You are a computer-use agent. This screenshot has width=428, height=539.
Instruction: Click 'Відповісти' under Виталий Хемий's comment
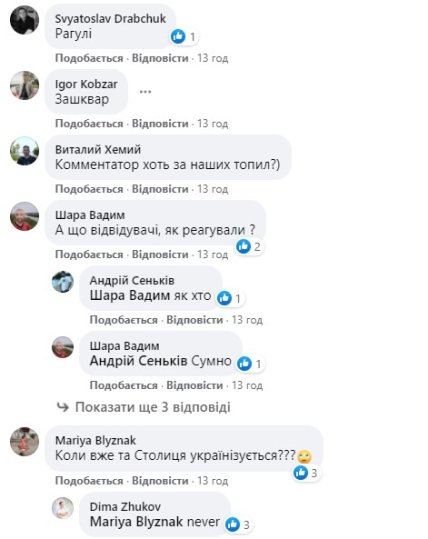pyautogui.click(x=160, y=189)
